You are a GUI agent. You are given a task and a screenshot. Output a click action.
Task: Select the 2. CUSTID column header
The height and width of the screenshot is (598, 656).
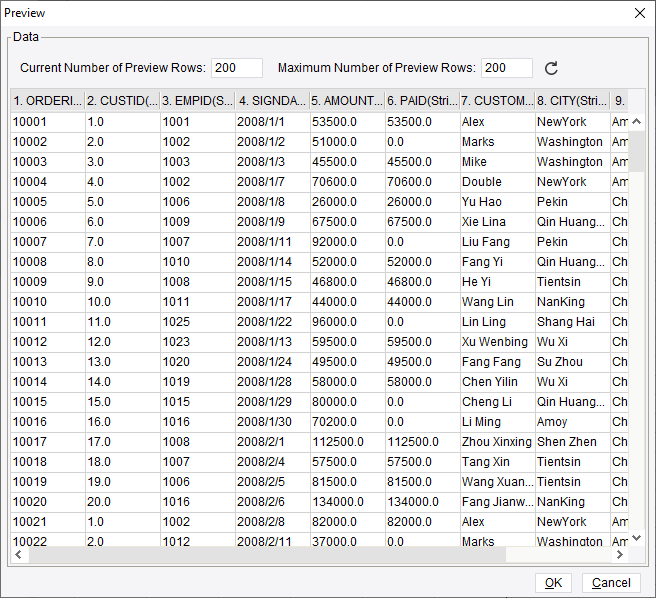click(x=123, y=101)
